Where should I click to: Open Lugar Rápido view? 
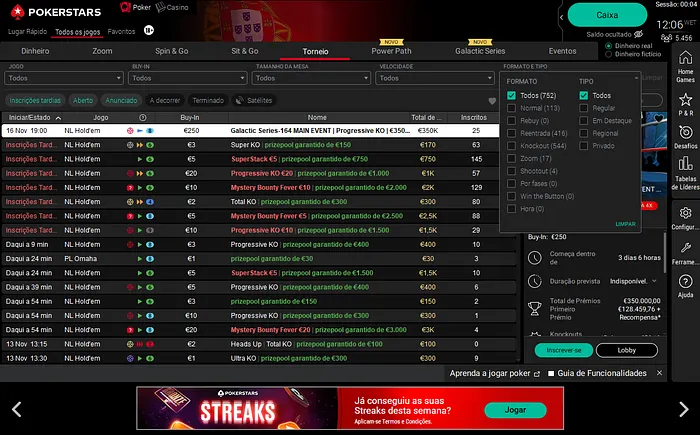click(x=27, y=31)
